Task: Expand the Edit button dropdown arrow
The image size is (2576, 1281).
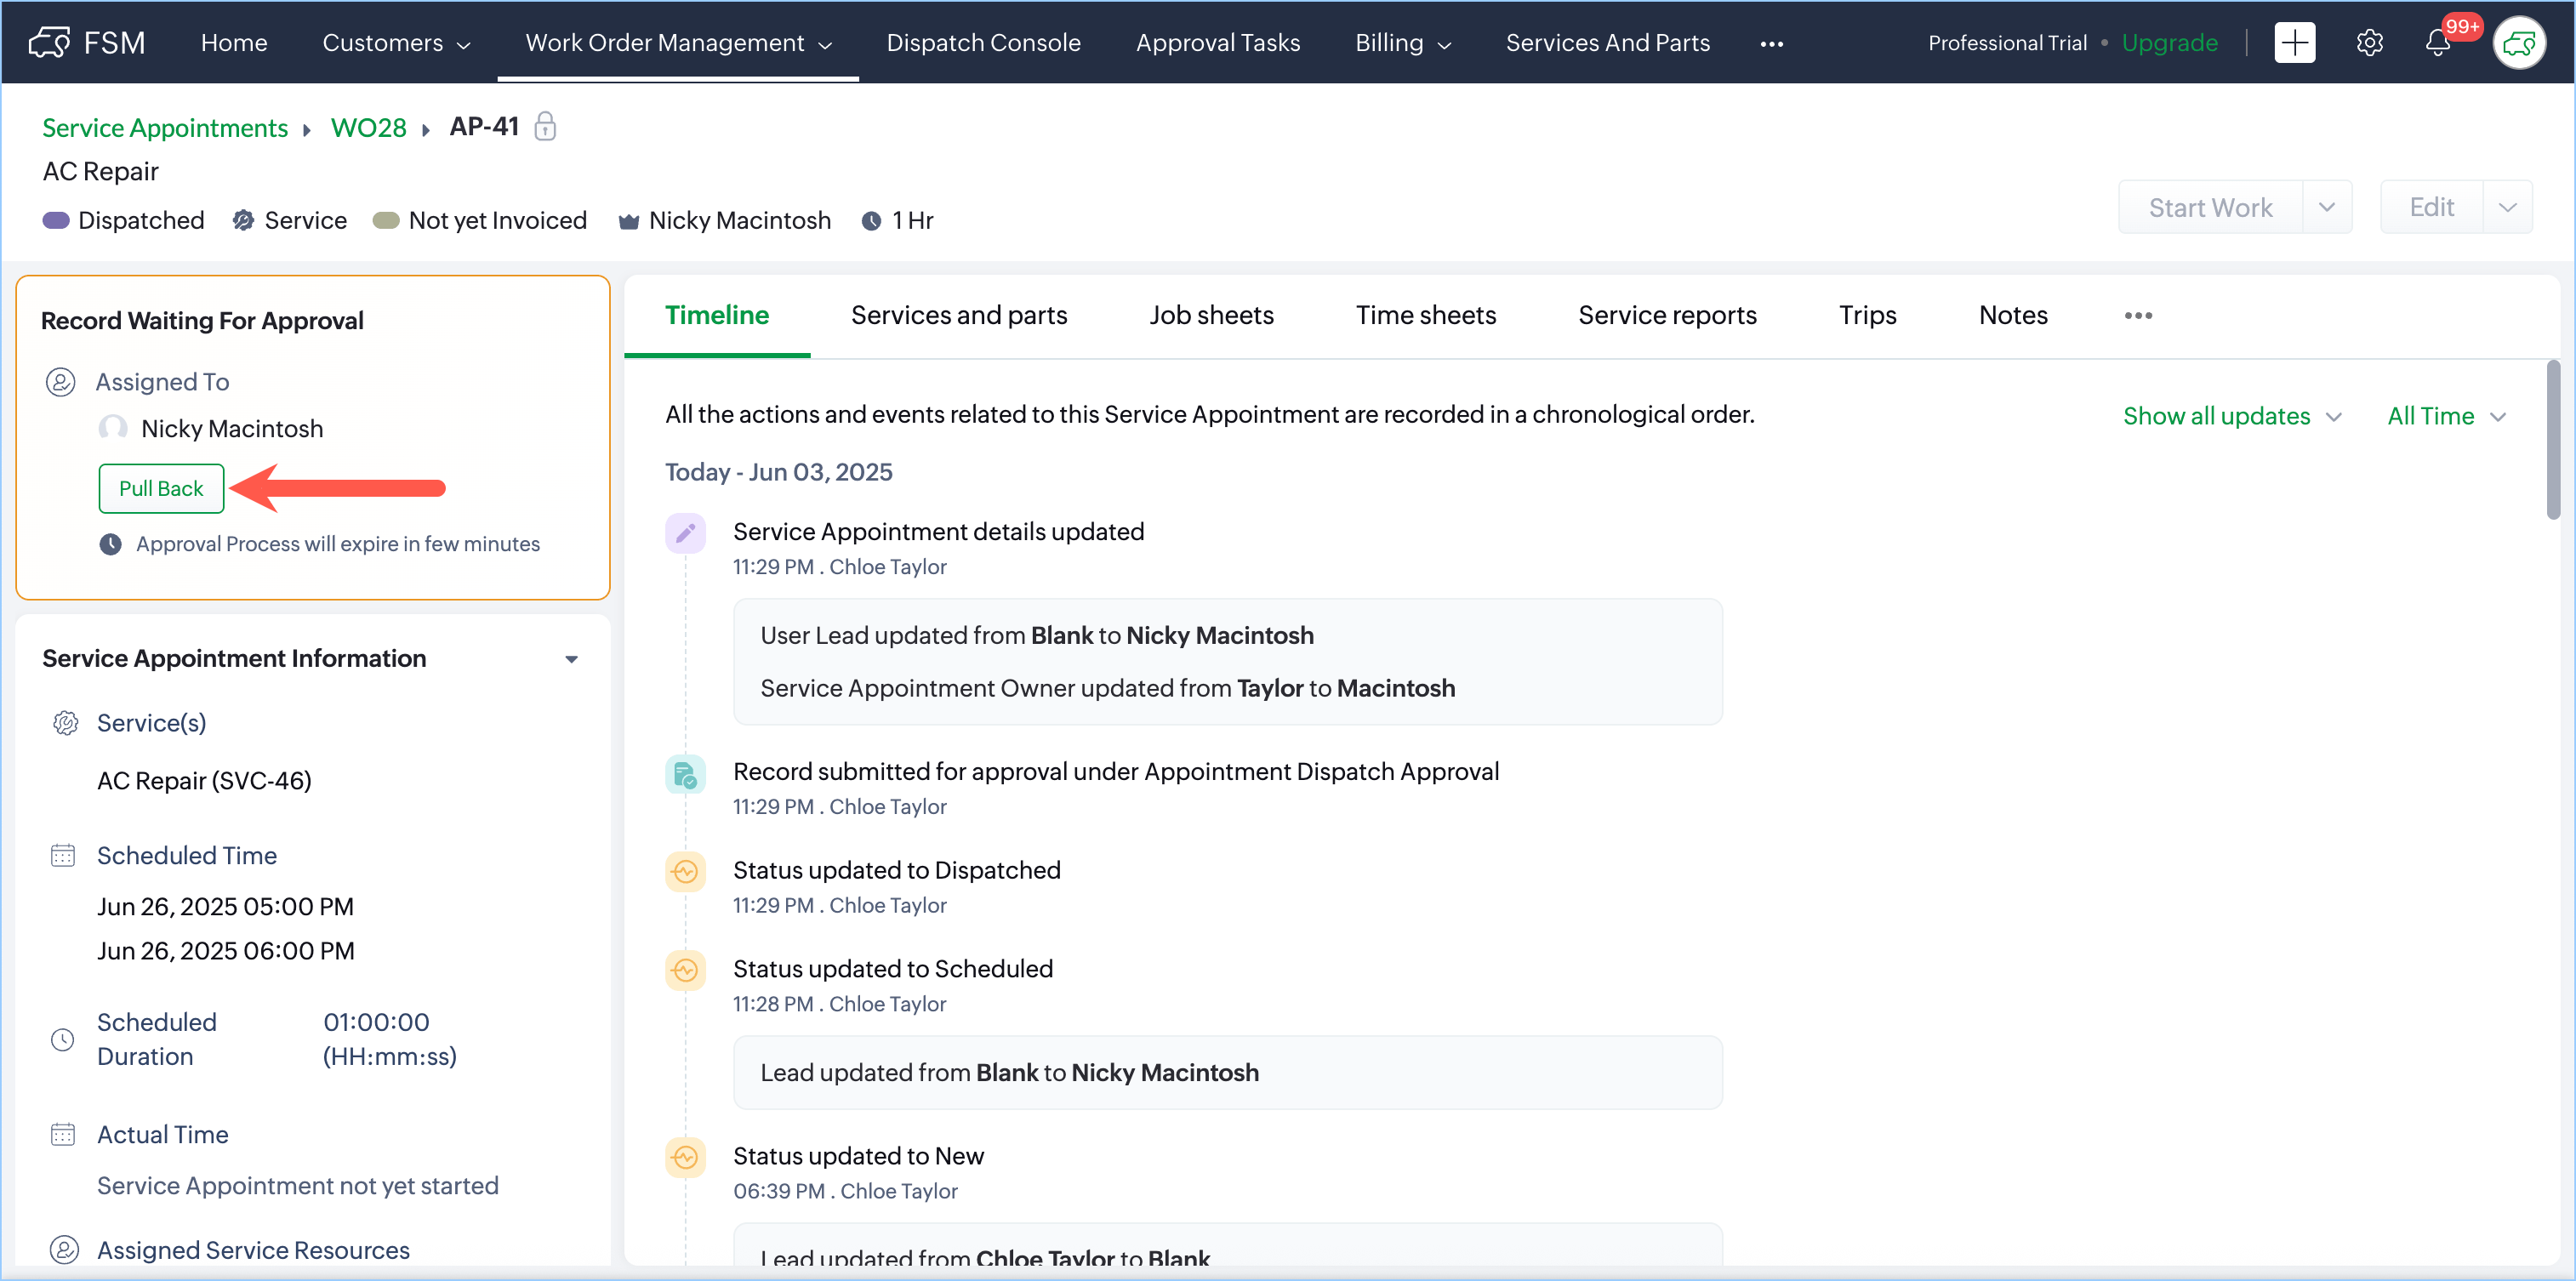Action: coord(2507,208)
